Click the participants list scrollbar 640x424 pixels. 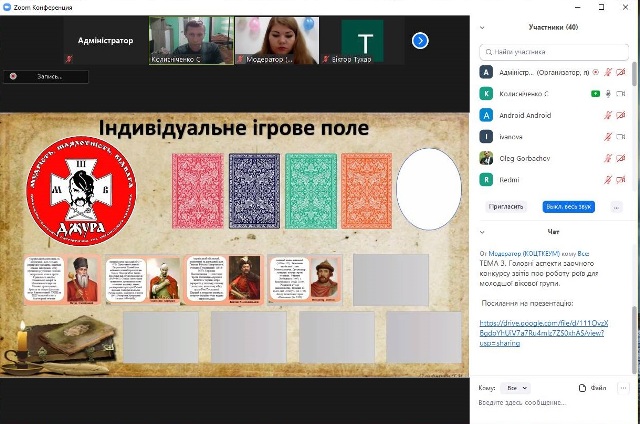pos(634,110)
